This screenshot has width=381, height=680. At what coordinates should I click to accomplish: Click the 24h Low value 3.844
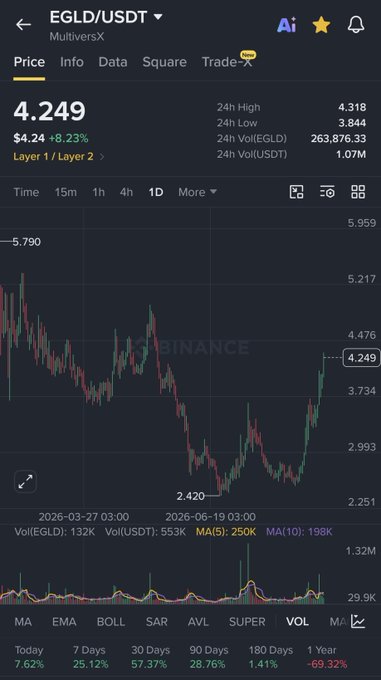[x=352, y=123]
